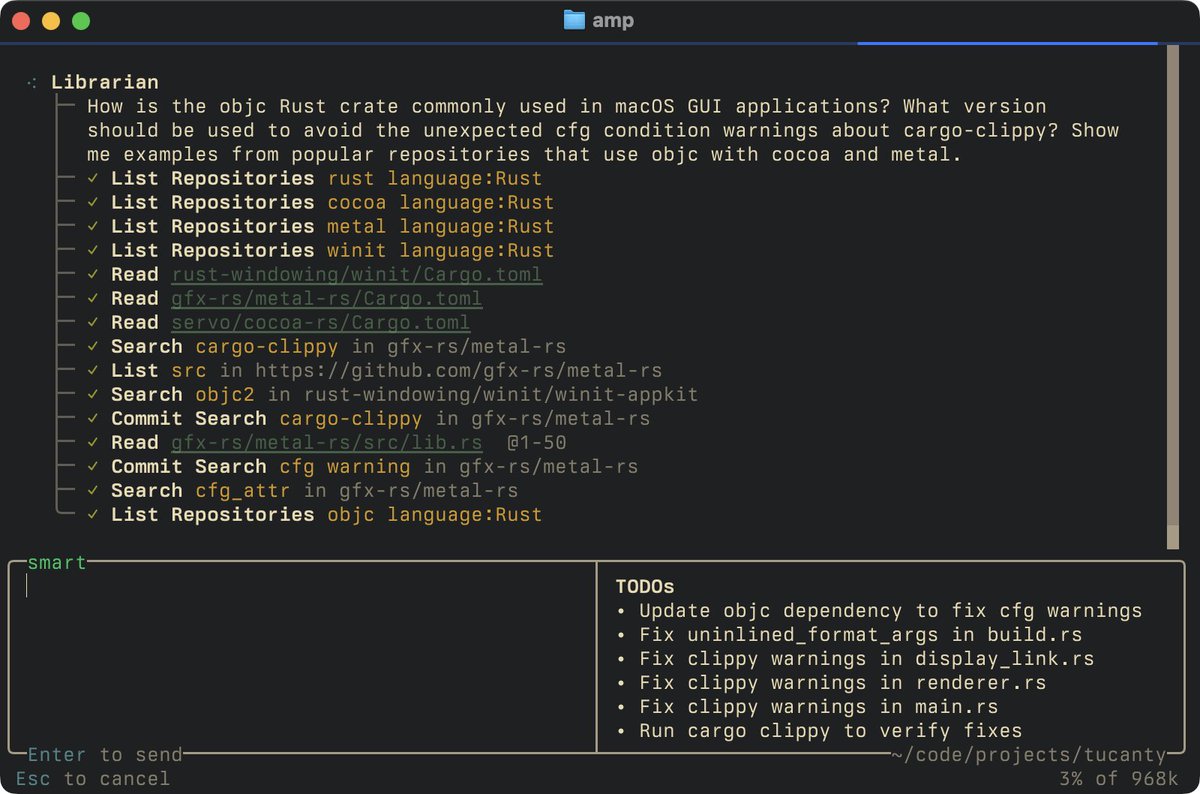Open the rust-windowing/winit/Cargo.toml link
The width and height of the screenshot is (1200, 794).
(x=357, y=275)
